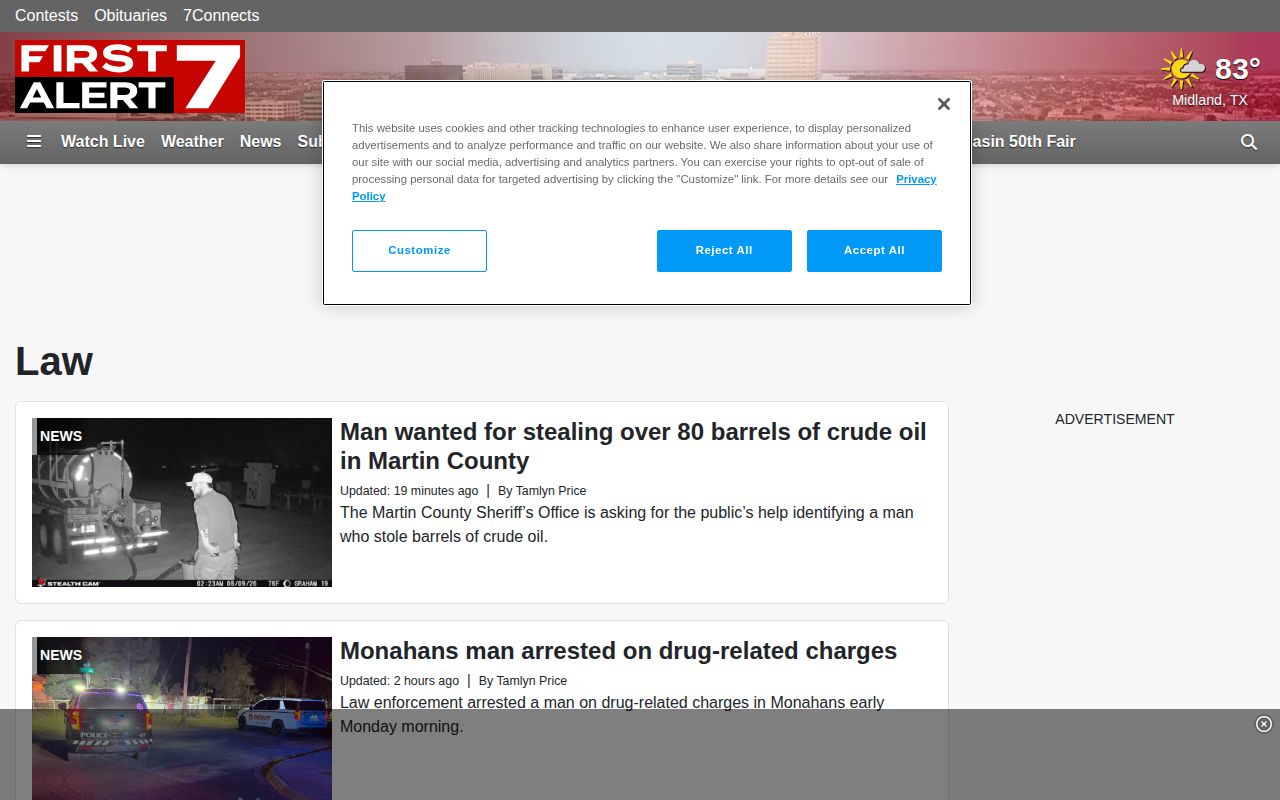Viewport: 1280px width, 800px height.
Task: Open 7Connects in top bar
Action: (x=221, y=16)
